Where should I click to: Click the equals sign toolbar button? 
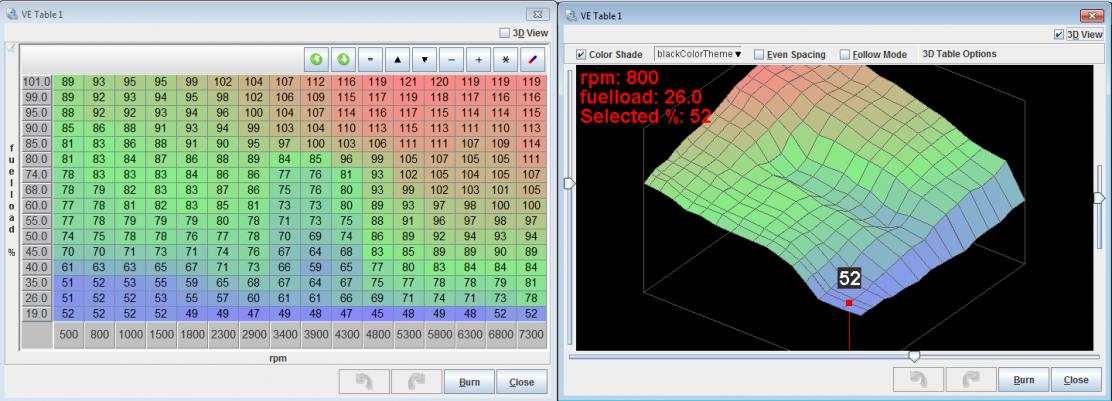(370, 59)
